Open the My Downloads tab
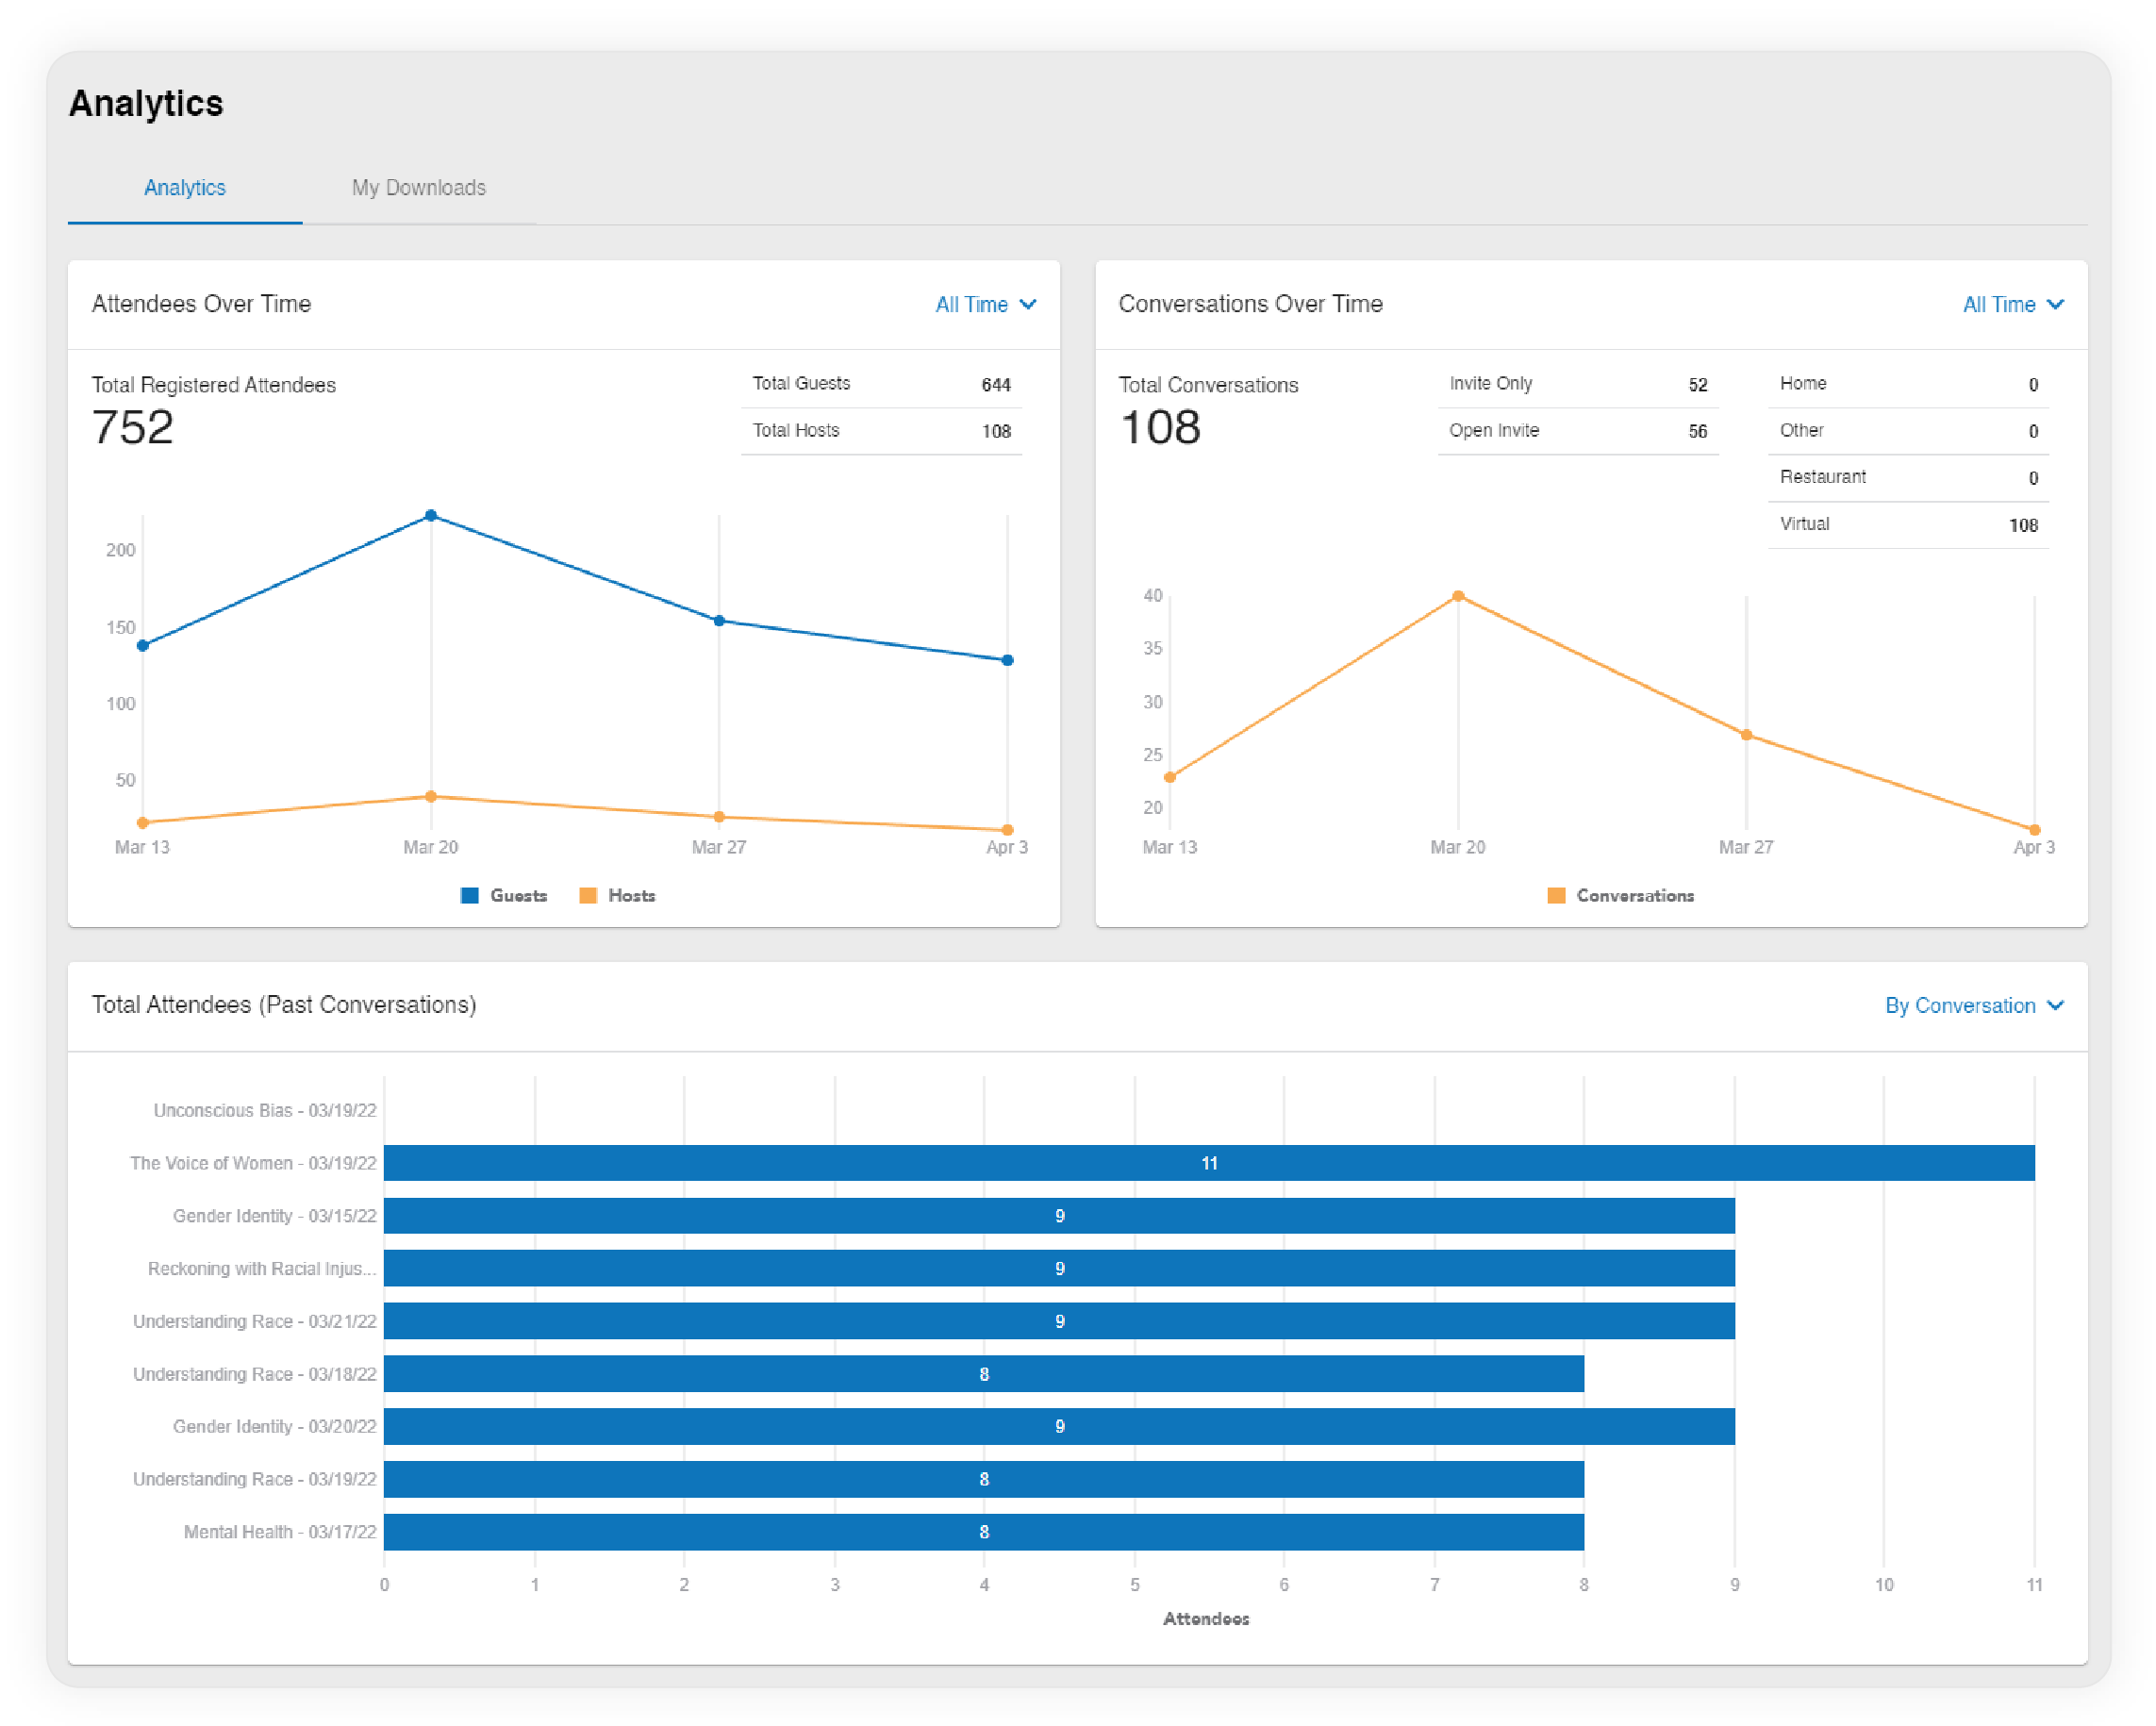2156x1726 pixels. [418, 188]
